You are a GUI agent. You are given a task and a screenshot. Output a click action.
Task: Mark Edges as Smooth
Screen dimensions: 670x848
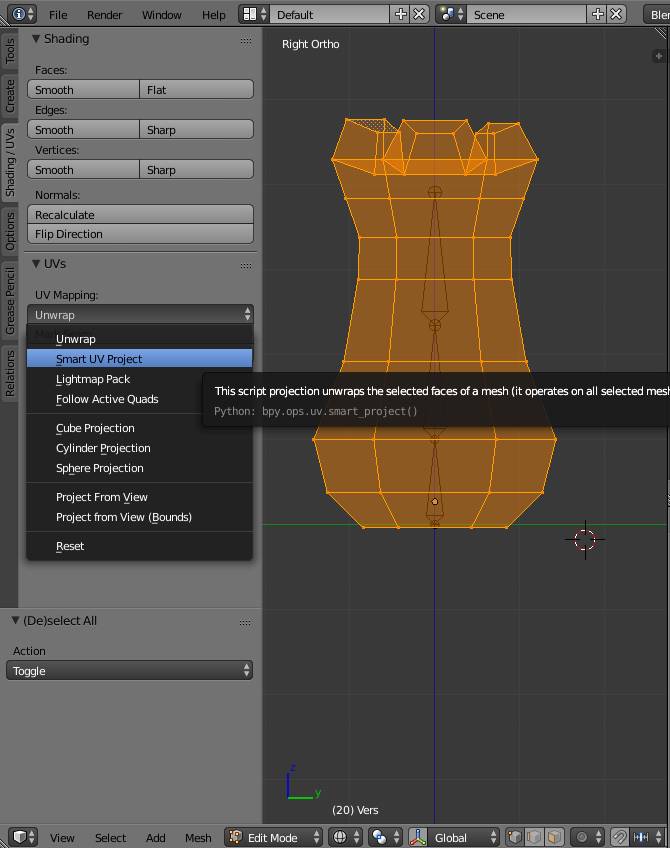click(x=83, y=130)
